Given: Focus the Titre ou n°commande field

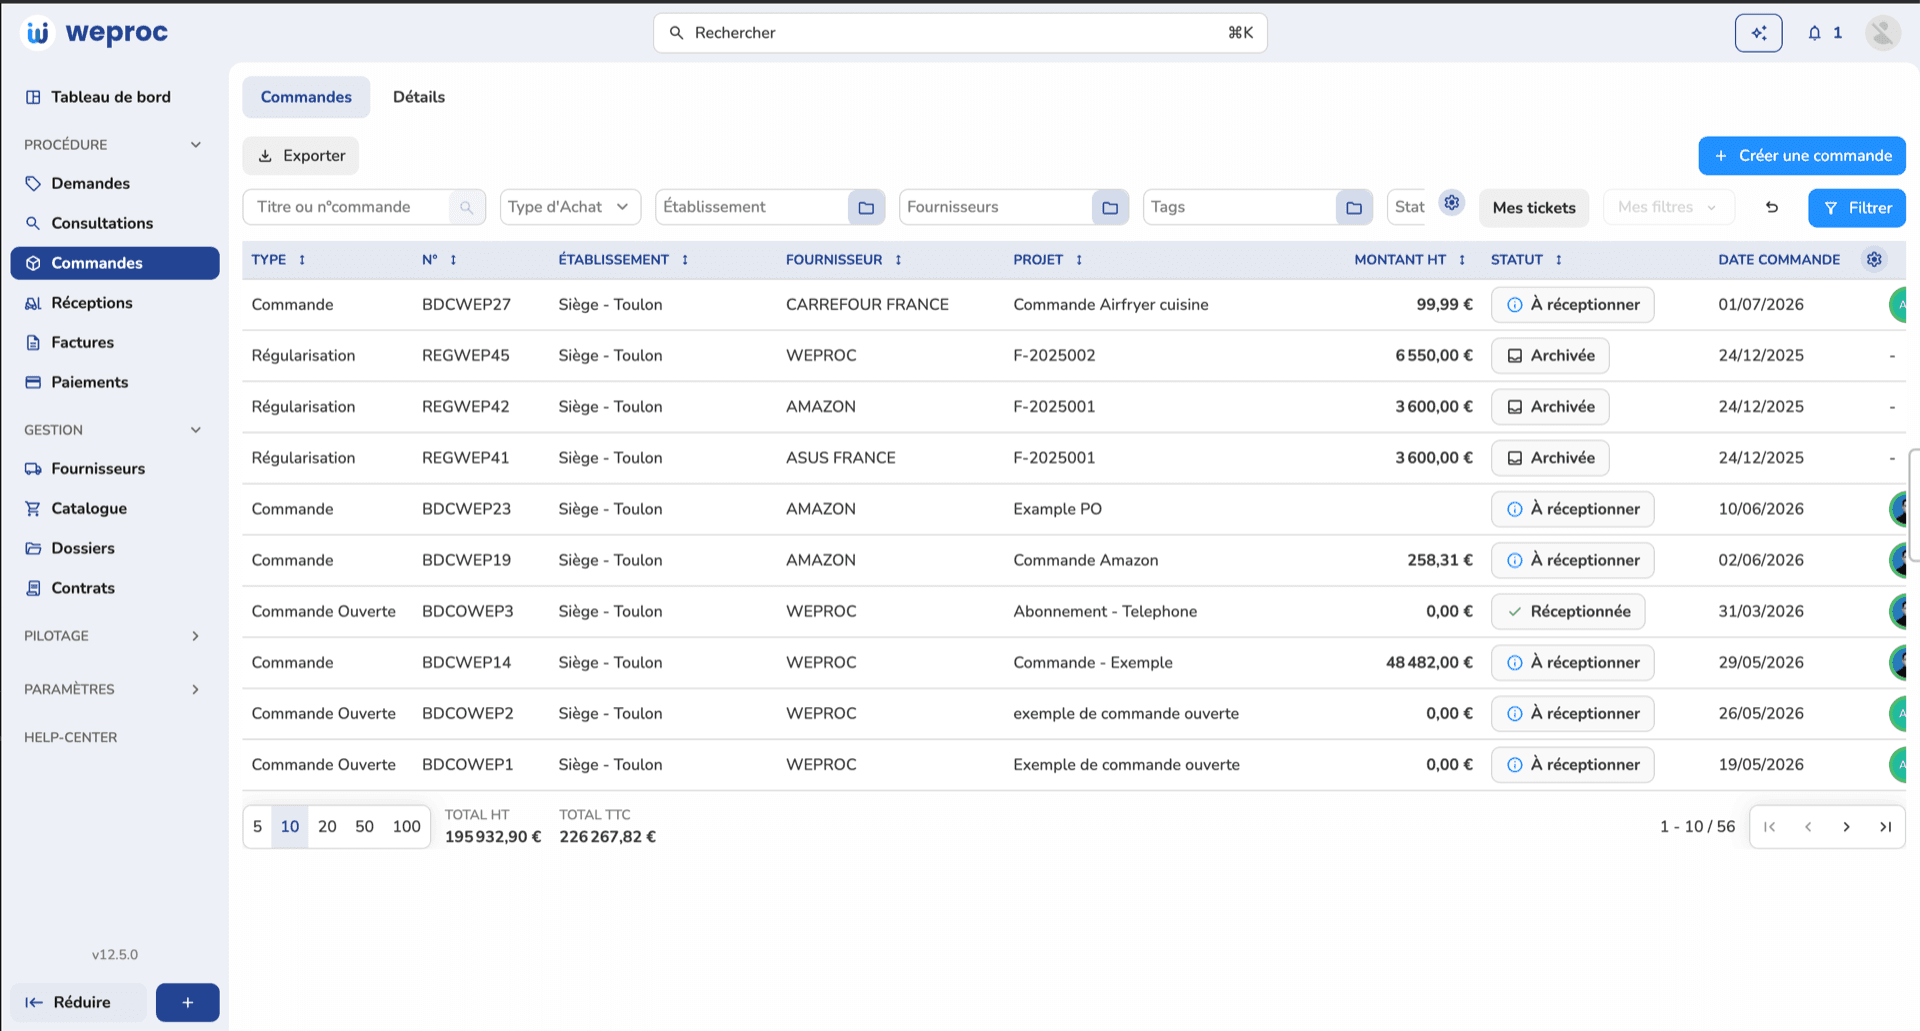Looking at the screenshot, I should 347,207.
